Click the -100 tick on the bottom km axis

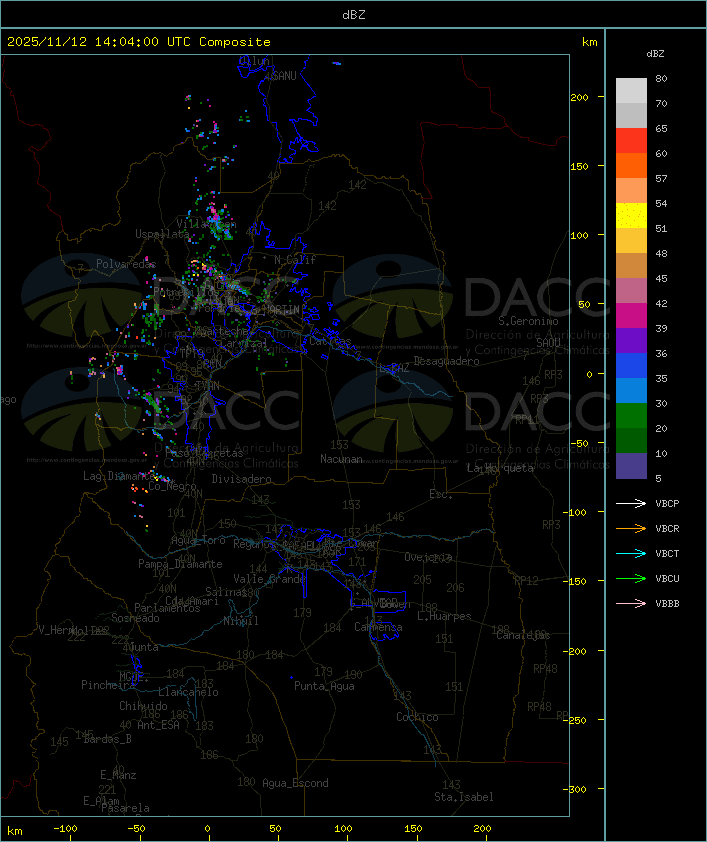[x=65, y=829]
